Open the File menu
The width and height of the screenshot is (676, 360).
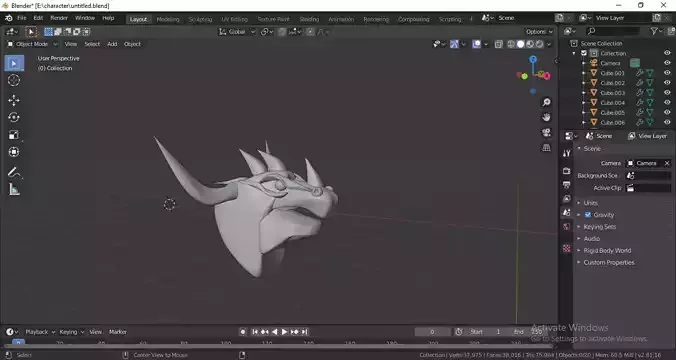(22, 18)
